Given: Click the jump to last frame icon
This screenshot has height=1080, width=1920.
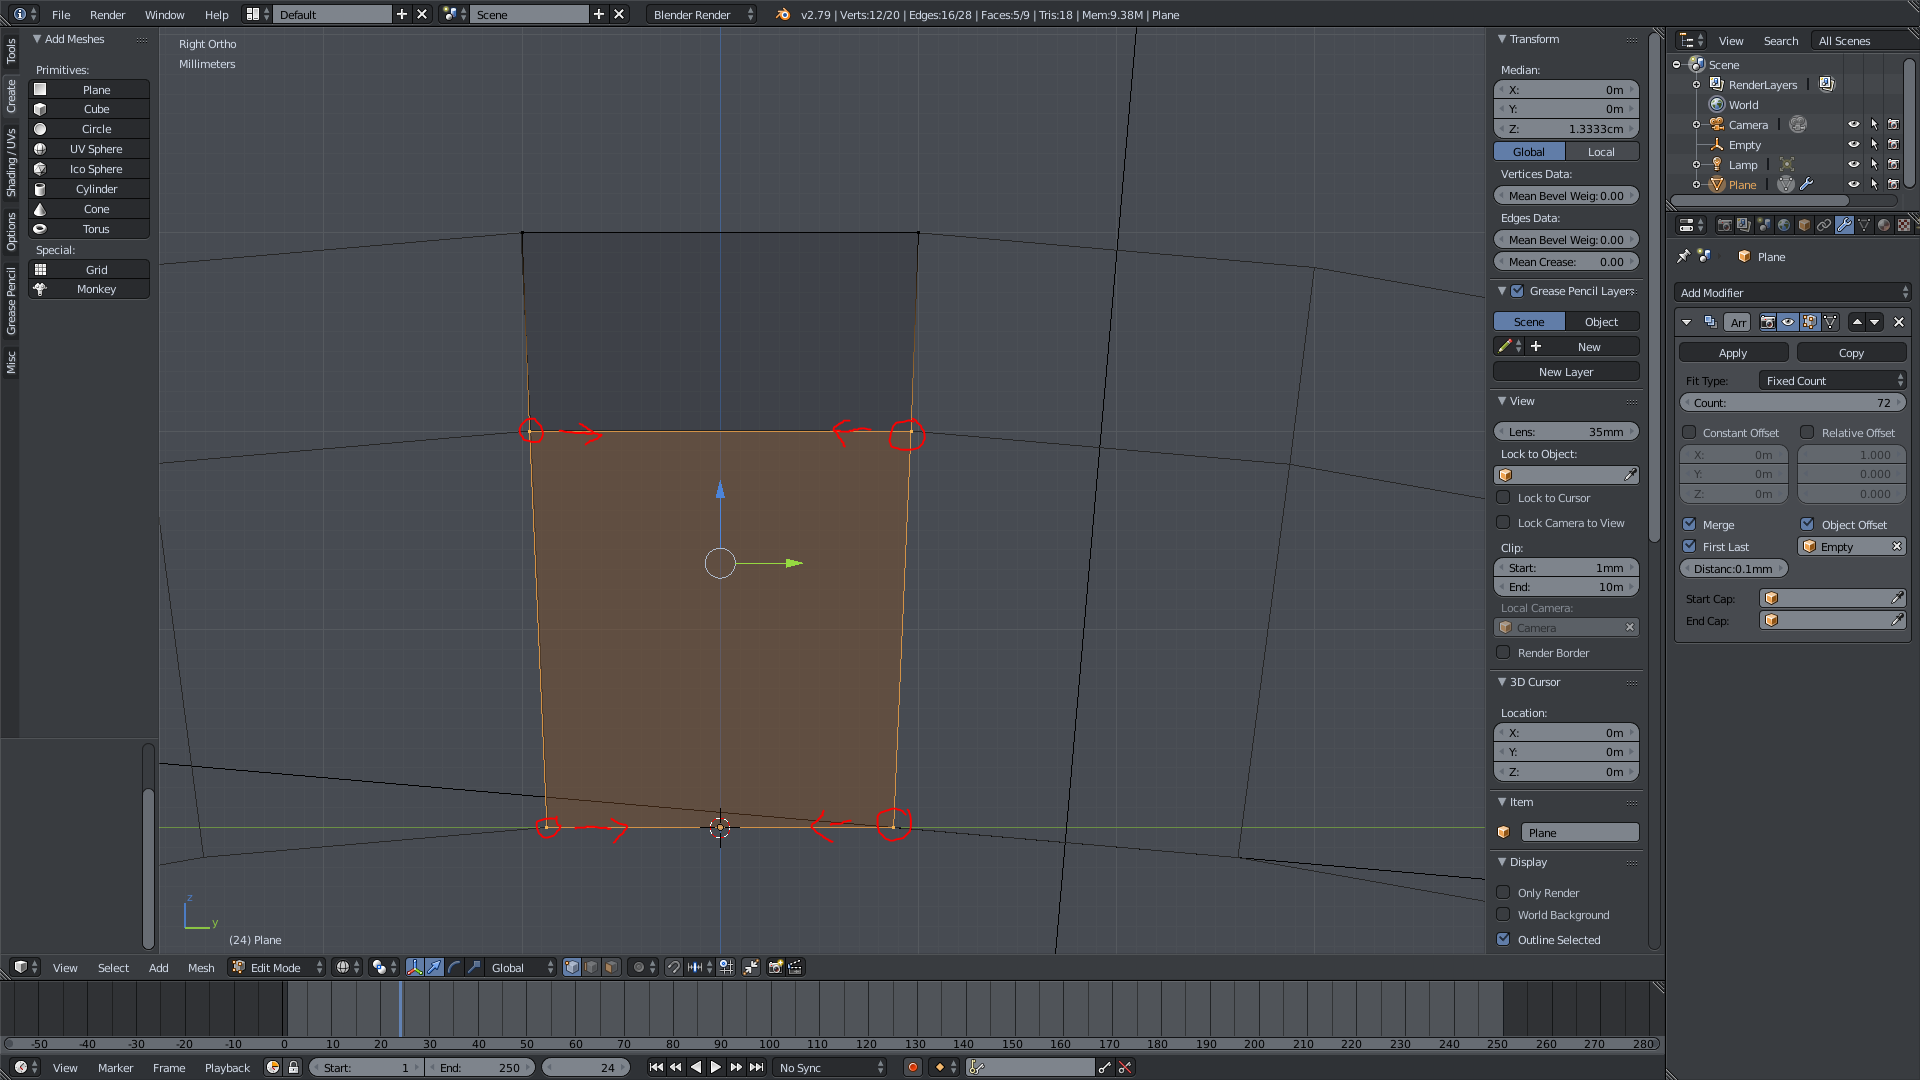Looking at the screenshot, I should click(757, 1067).
